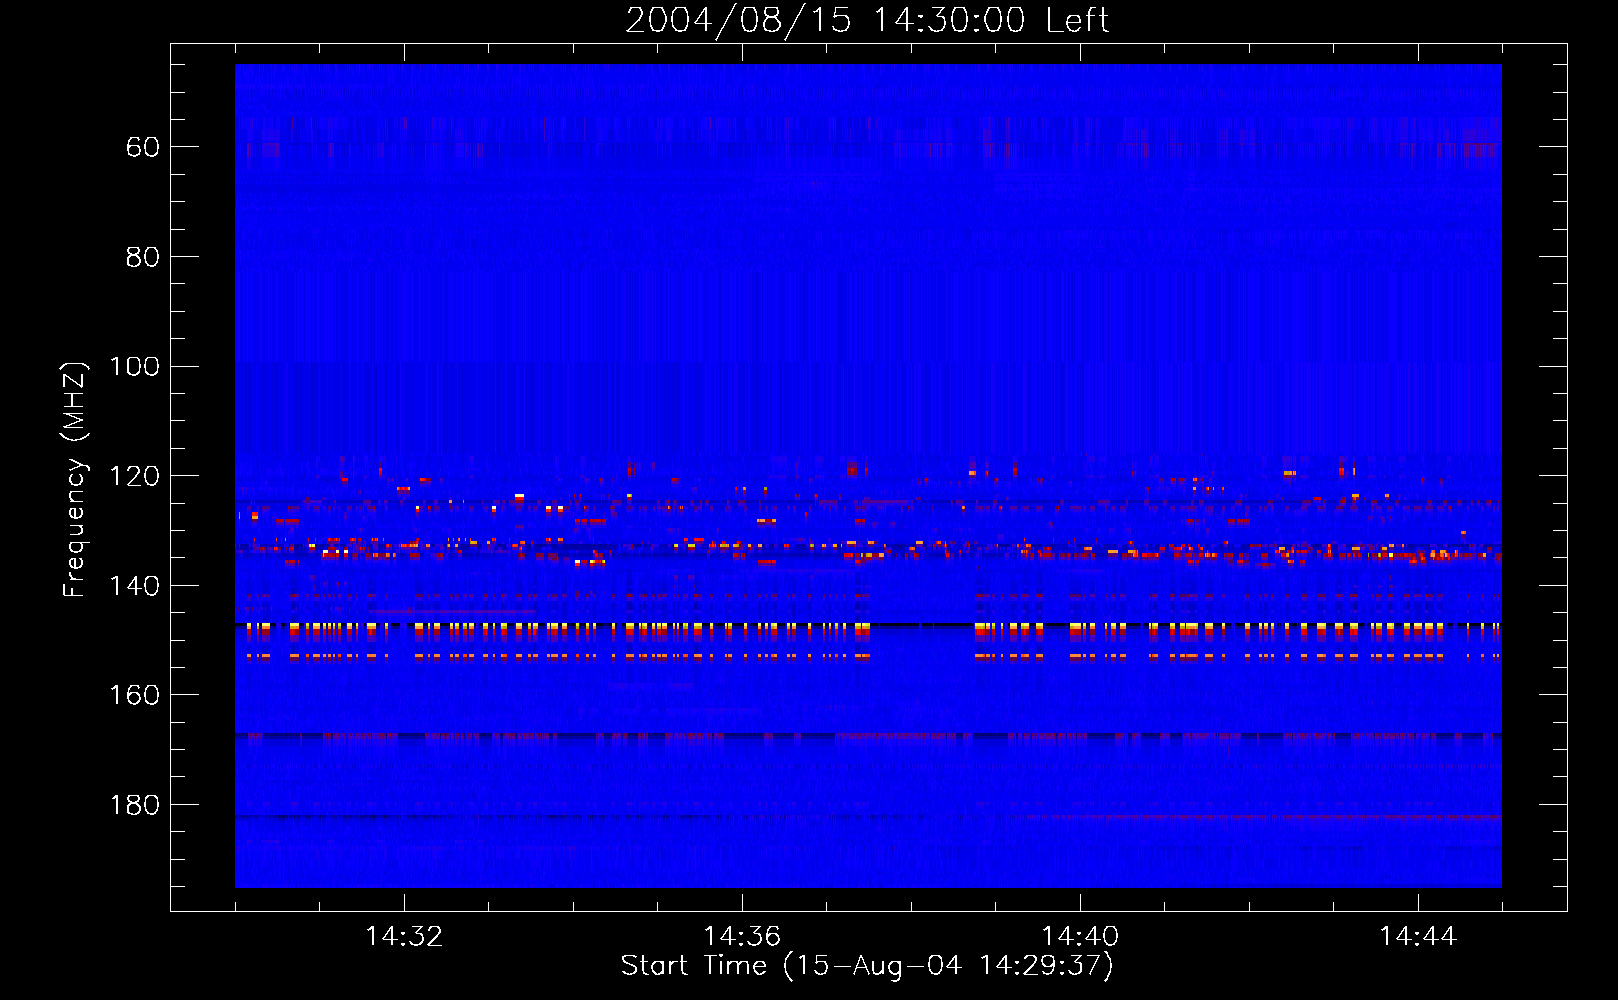Click the plot title "2004/08/15 14:30:00 Left"

point(867,20)
